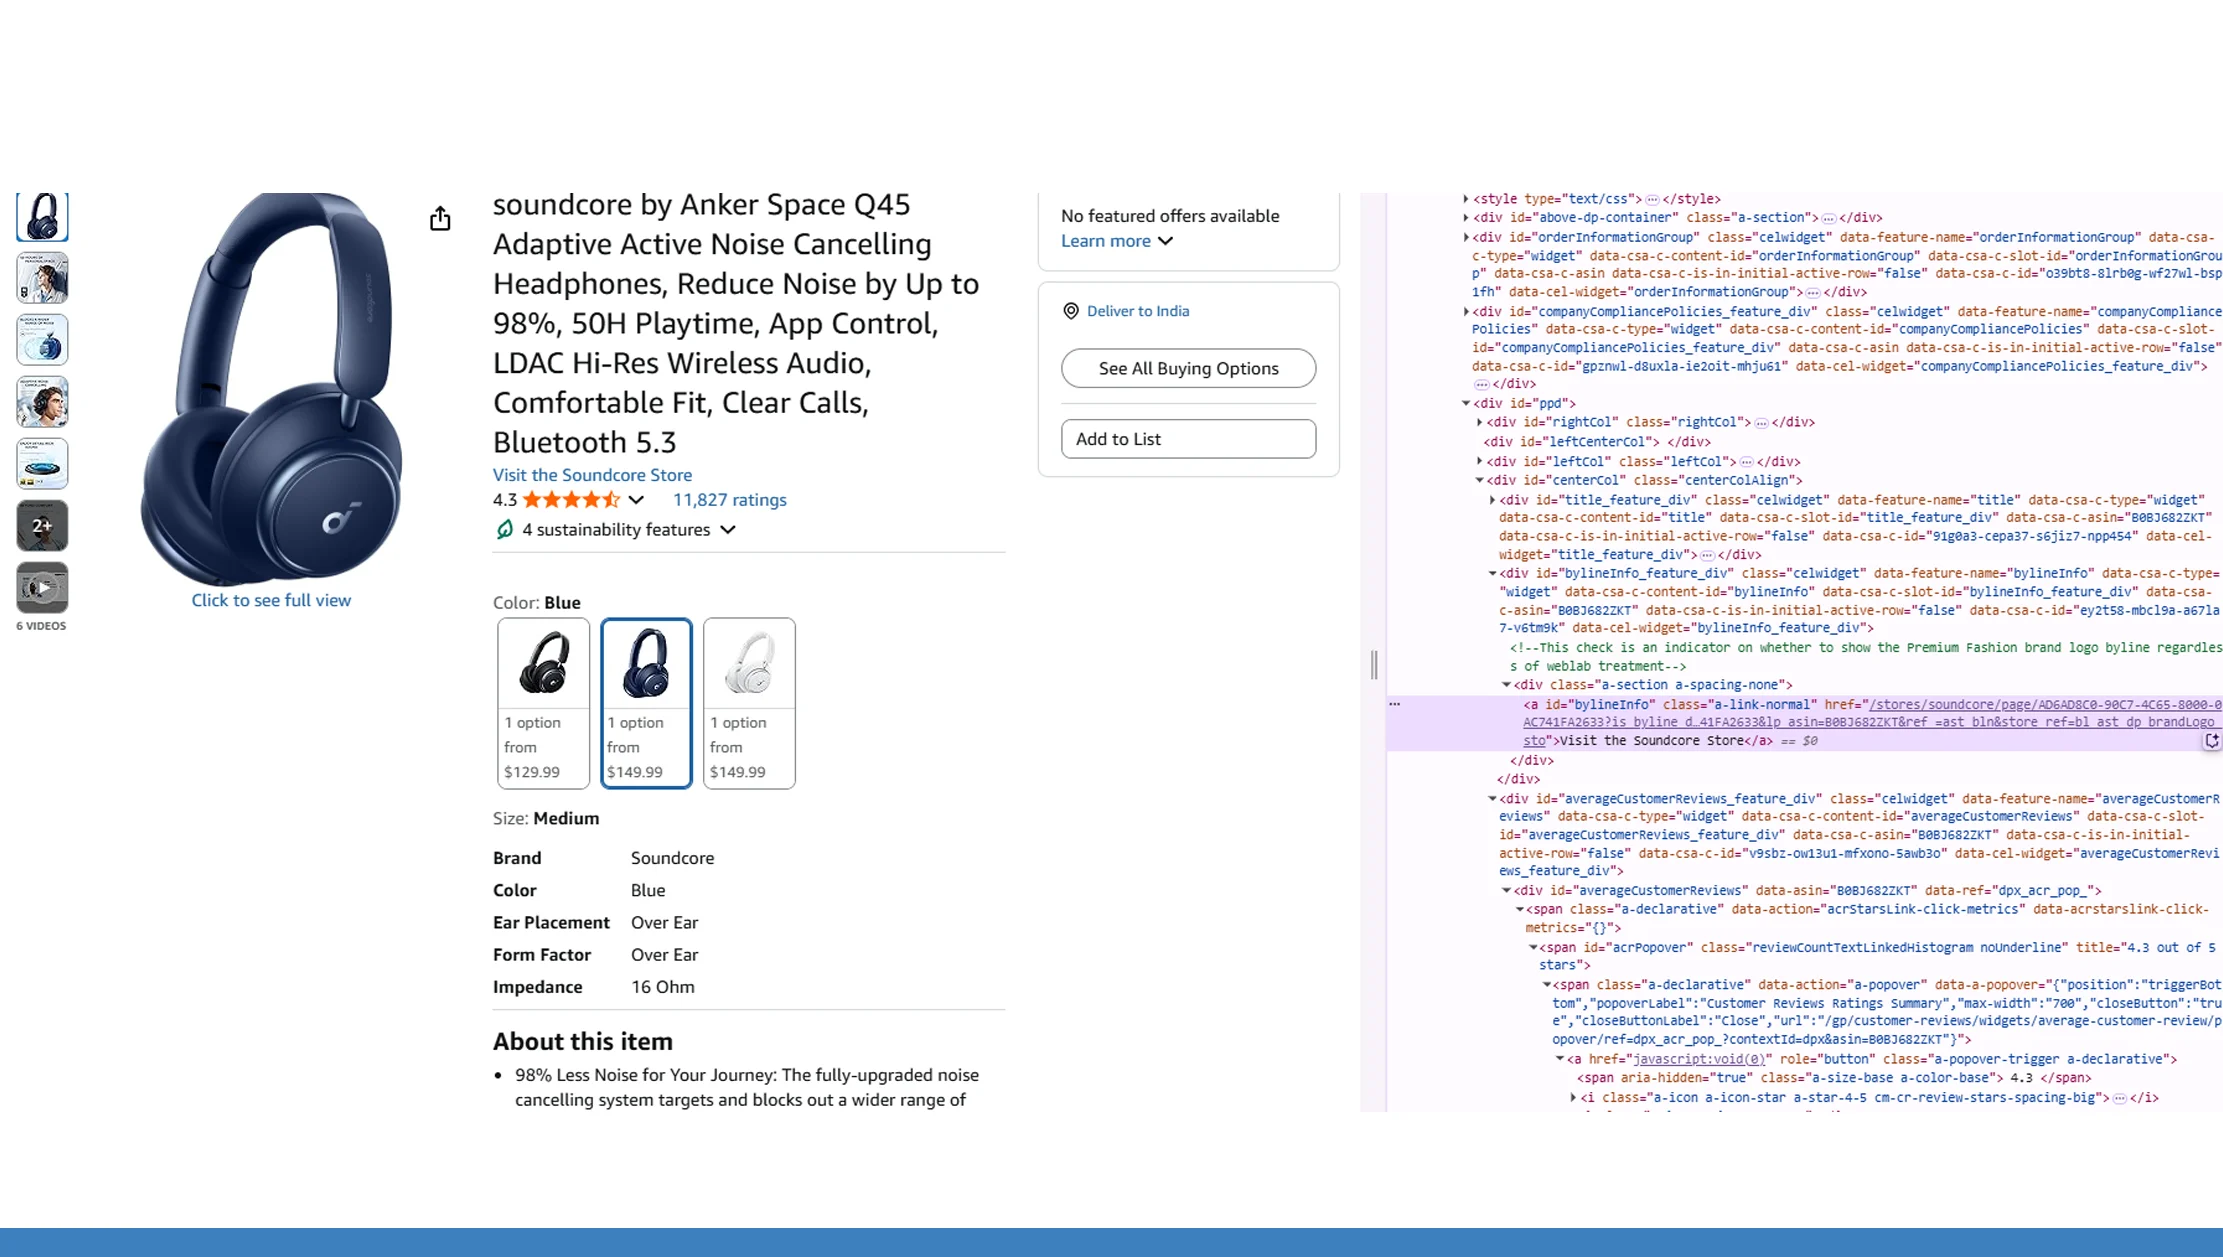Open the 11,827 ratings link
2223x1257 pixels.
pos(730,500)
